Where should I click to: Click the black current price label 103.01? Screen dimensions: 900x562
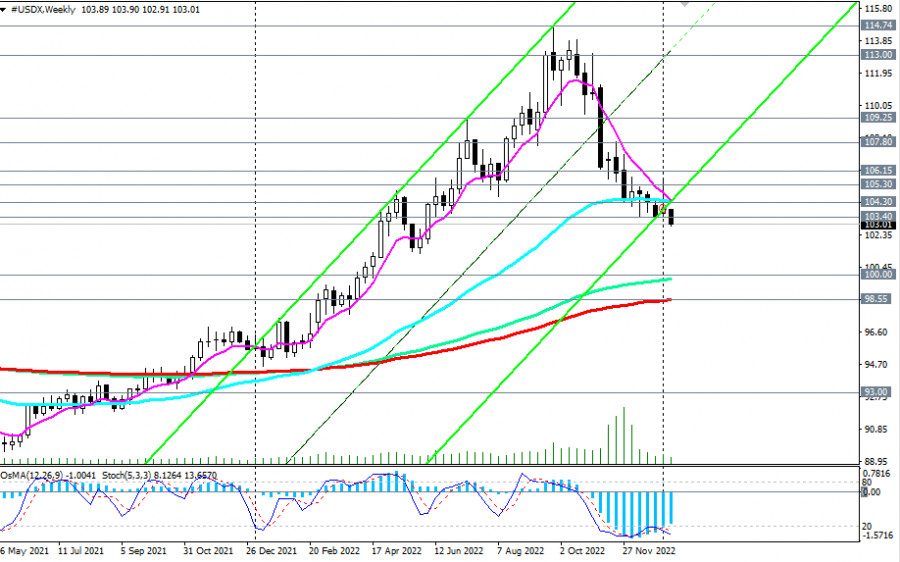pyautogui.click(x=878, y=225)
